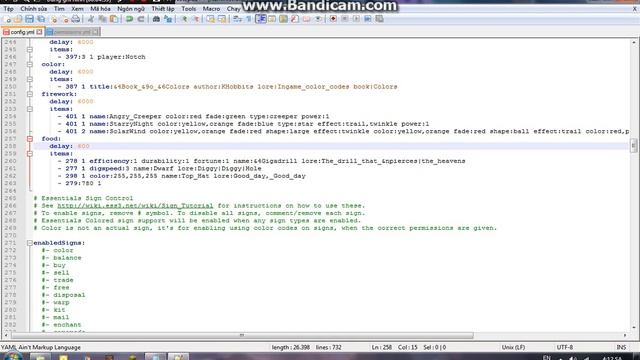Open Find with the binoculars icon
Screen dimensions: 640x360
pos(156,19)
